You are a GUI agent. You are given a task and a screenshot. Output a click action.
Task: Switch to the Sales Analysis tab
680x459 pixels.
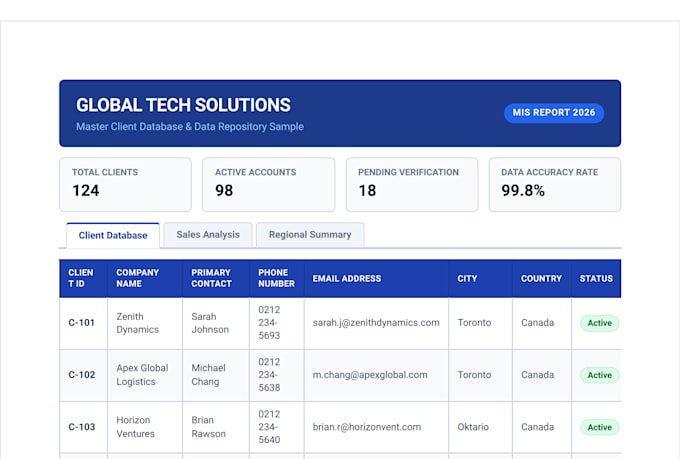(208, 235)
